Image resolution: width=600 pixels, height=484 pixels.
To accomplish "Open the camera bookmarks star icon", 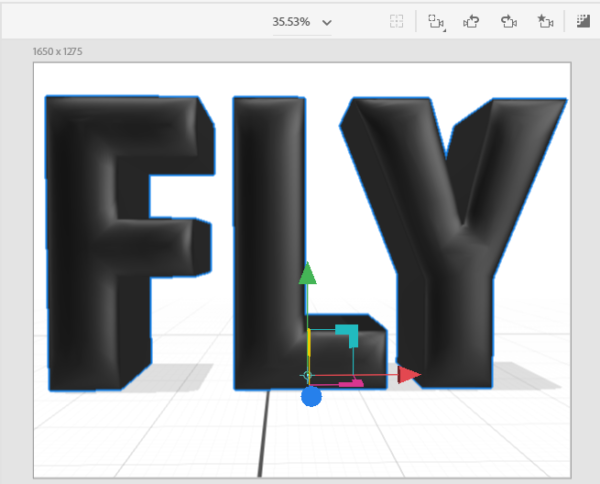I will pyautogui.click(x=544, y=21).
